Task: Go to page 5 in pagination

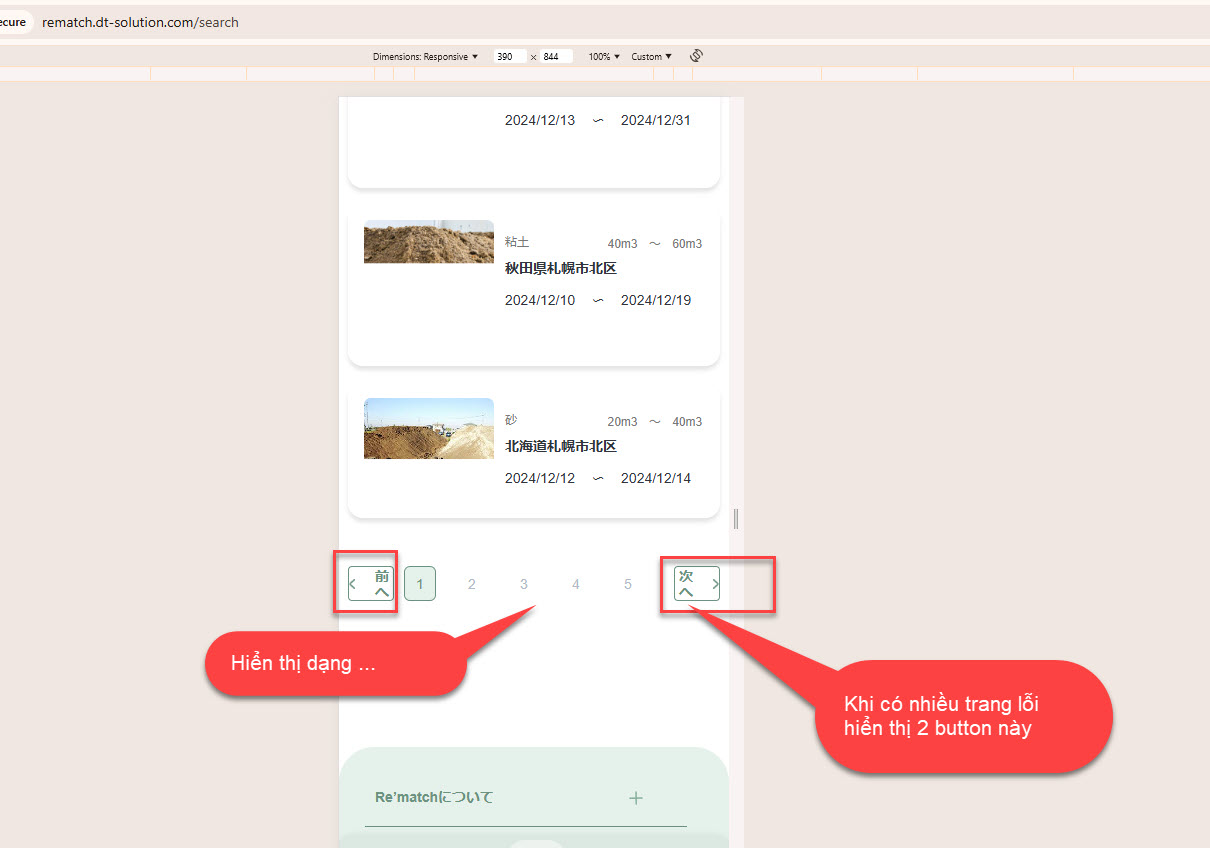Action: (x=628, y=584)
